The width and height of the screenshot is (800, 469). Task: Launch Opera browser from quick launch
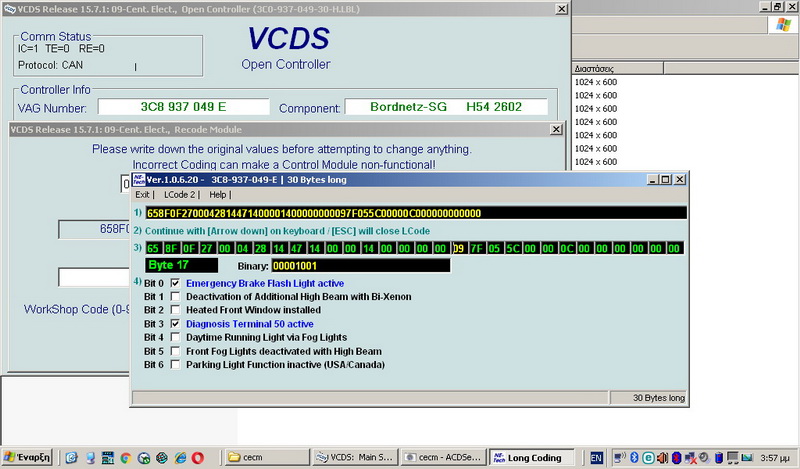197,458
